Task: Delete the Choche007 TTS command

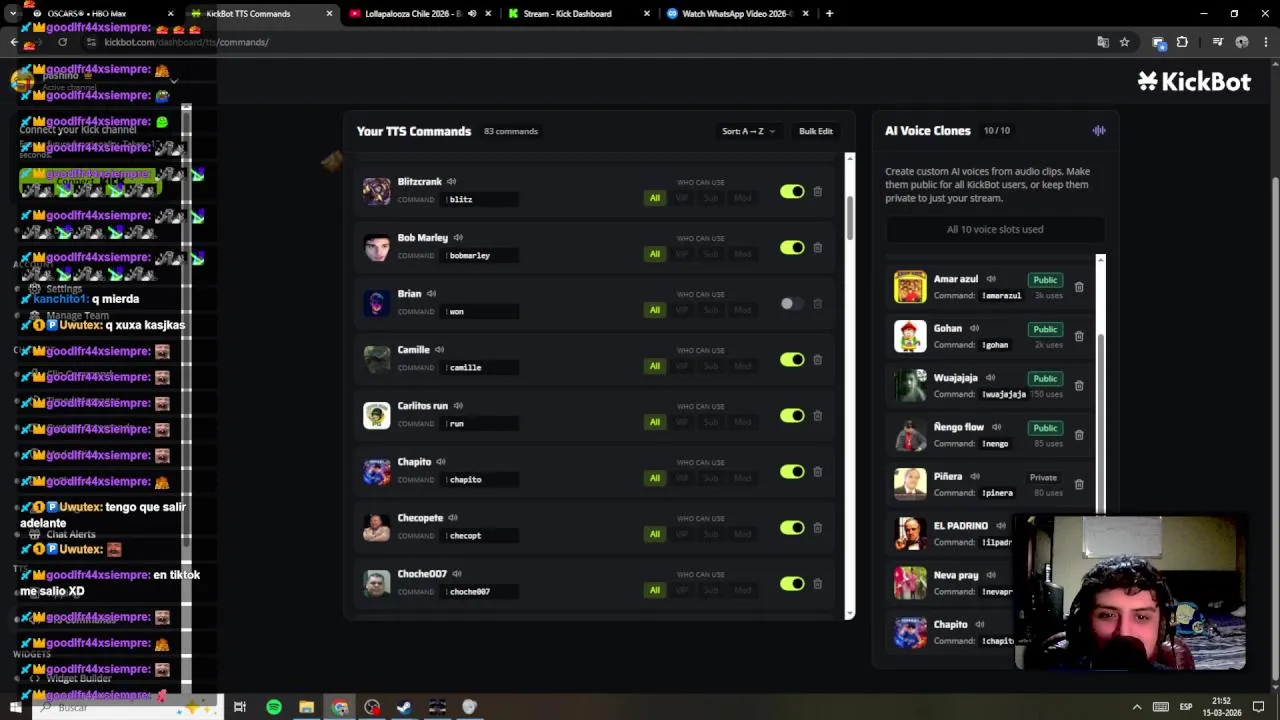Action: pyautogui.click(x=817, y=583)
